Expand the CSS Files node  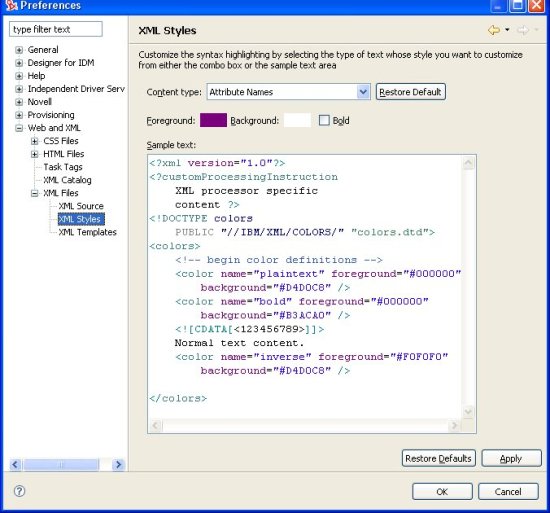pyautogui.click(x=34, y=141)
